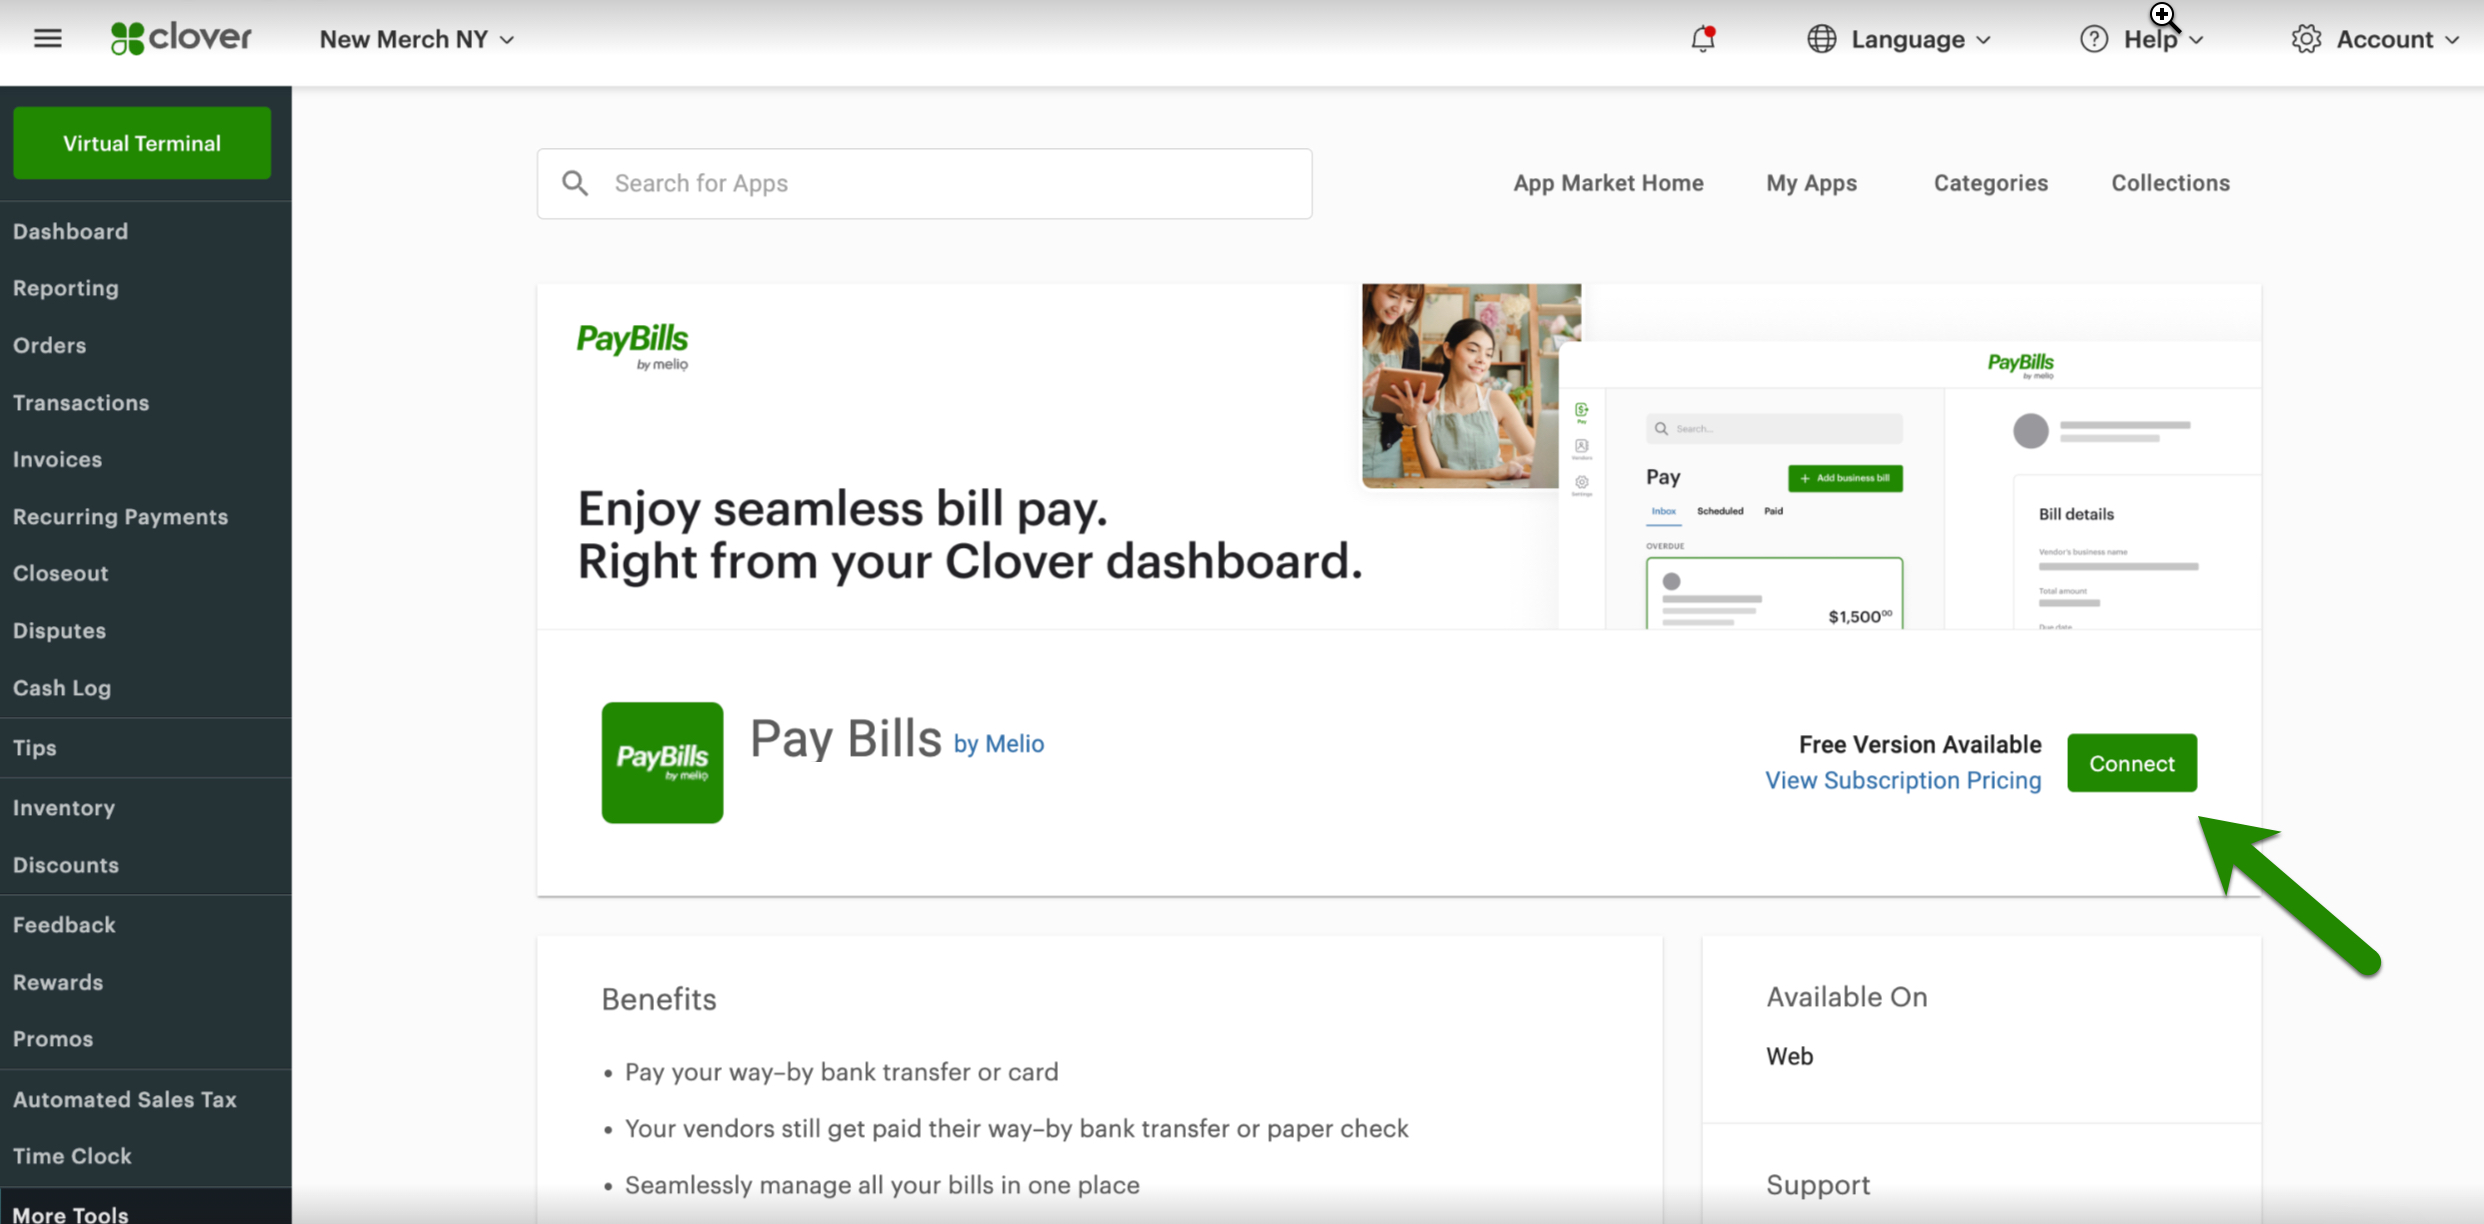Expand the Language dropdown chevron
This screenshot has width=2484, height=1224.
(x=1984, y=40)
